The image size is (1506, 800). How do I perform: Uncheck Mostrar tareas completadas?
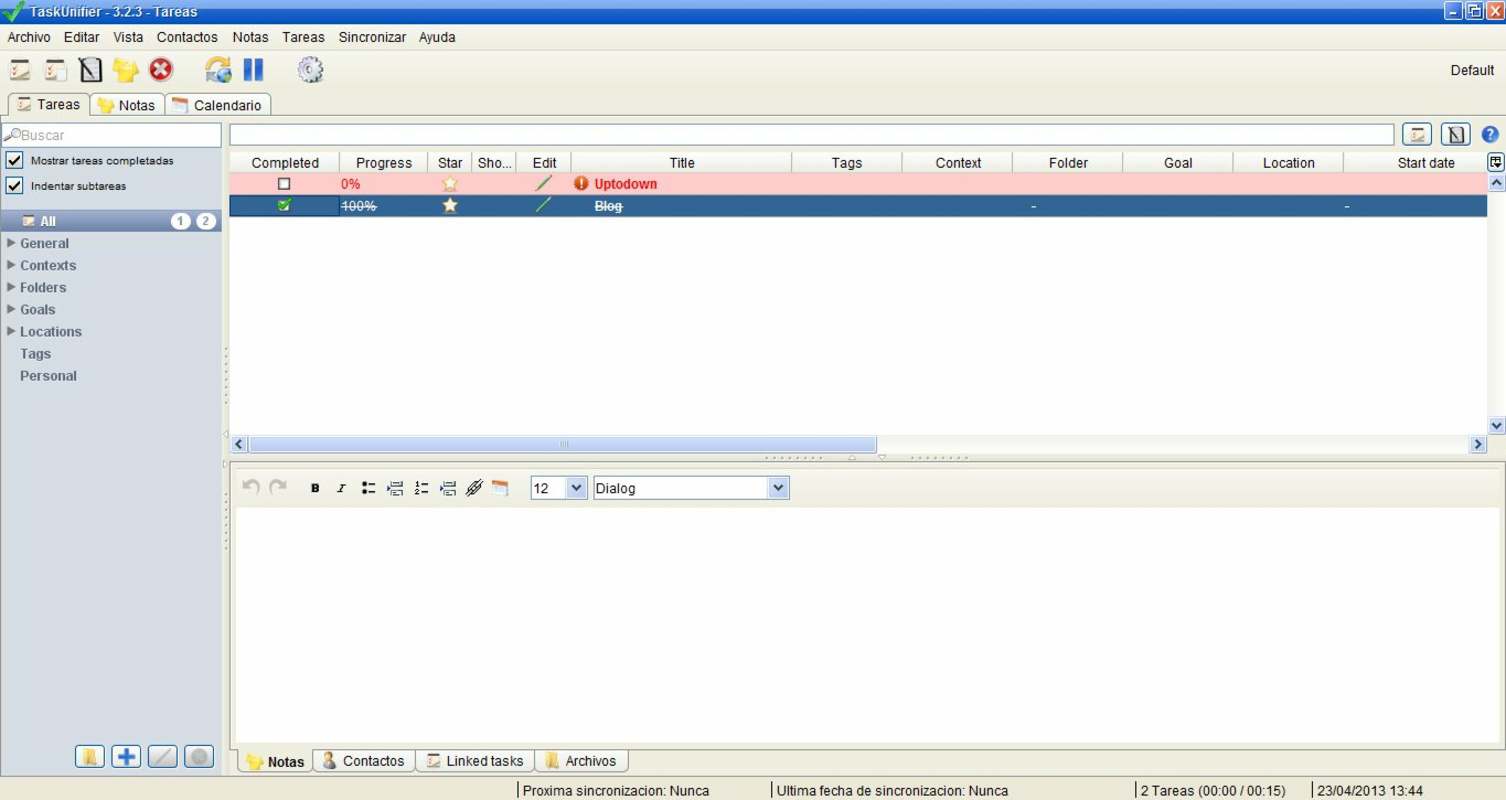pyautogui.click(x=14, y=160)
